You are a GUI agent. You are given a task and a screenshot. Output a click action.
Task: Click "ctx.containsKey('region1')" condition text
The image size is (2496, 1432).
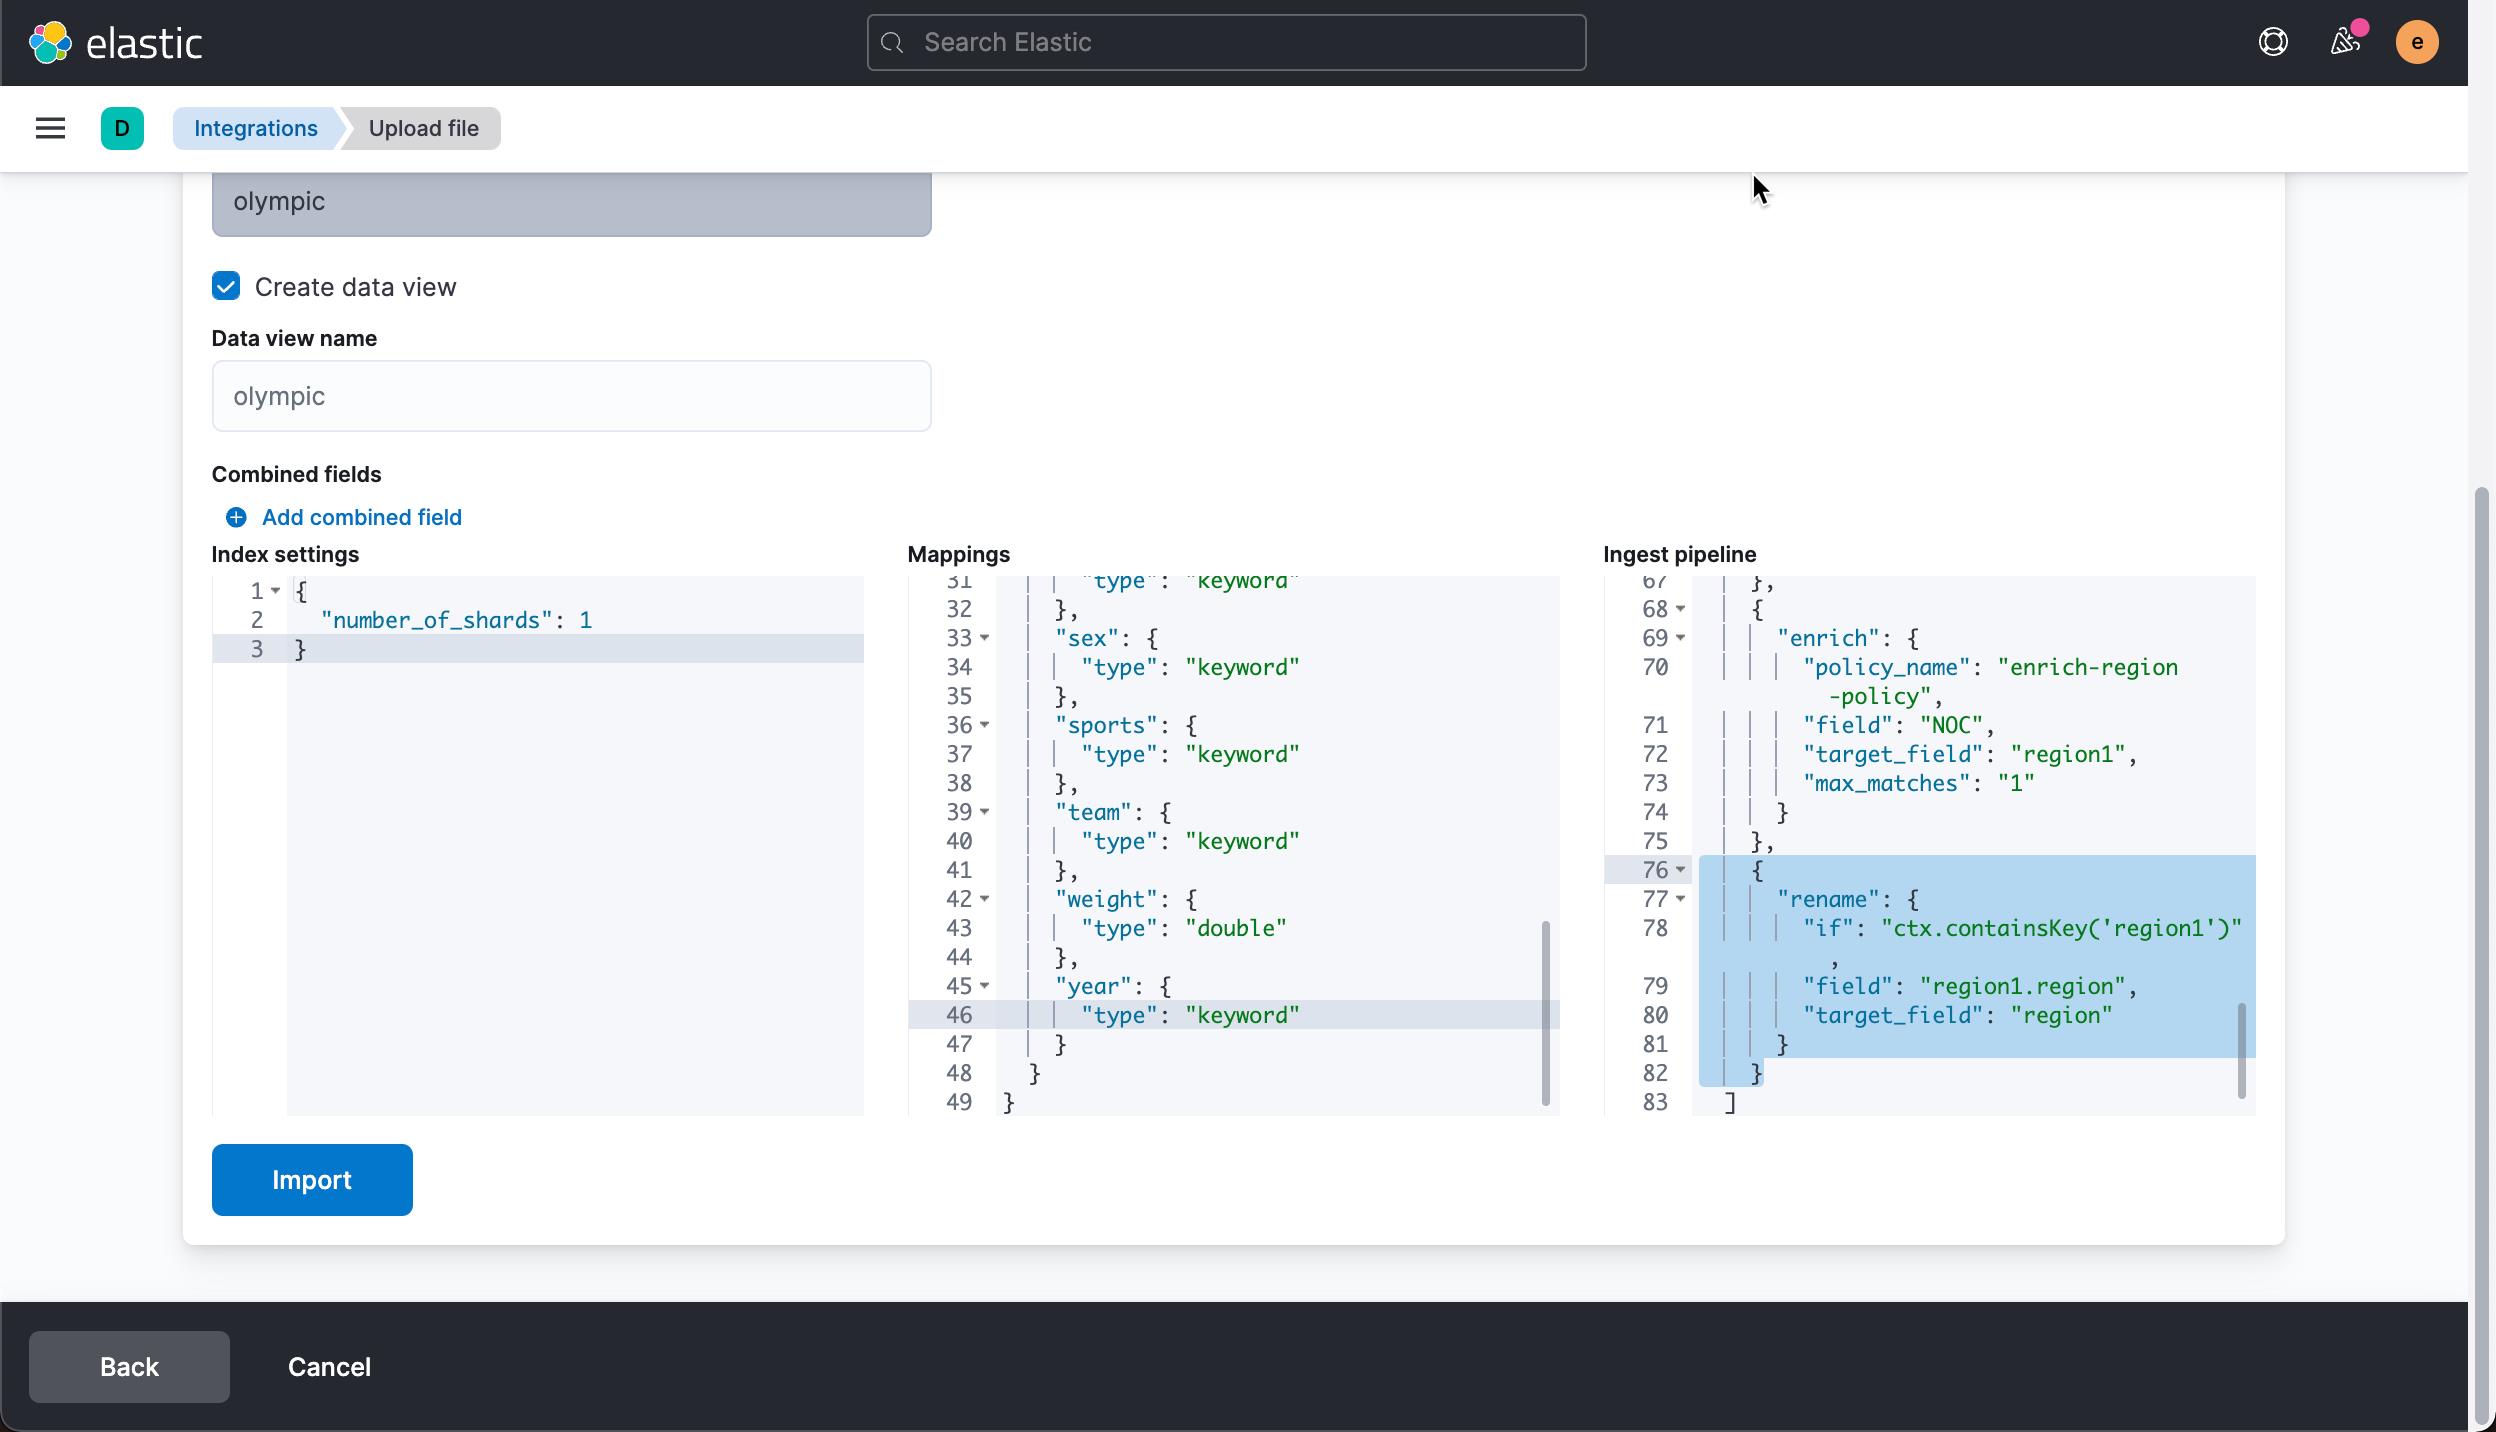click(2062, 928)
